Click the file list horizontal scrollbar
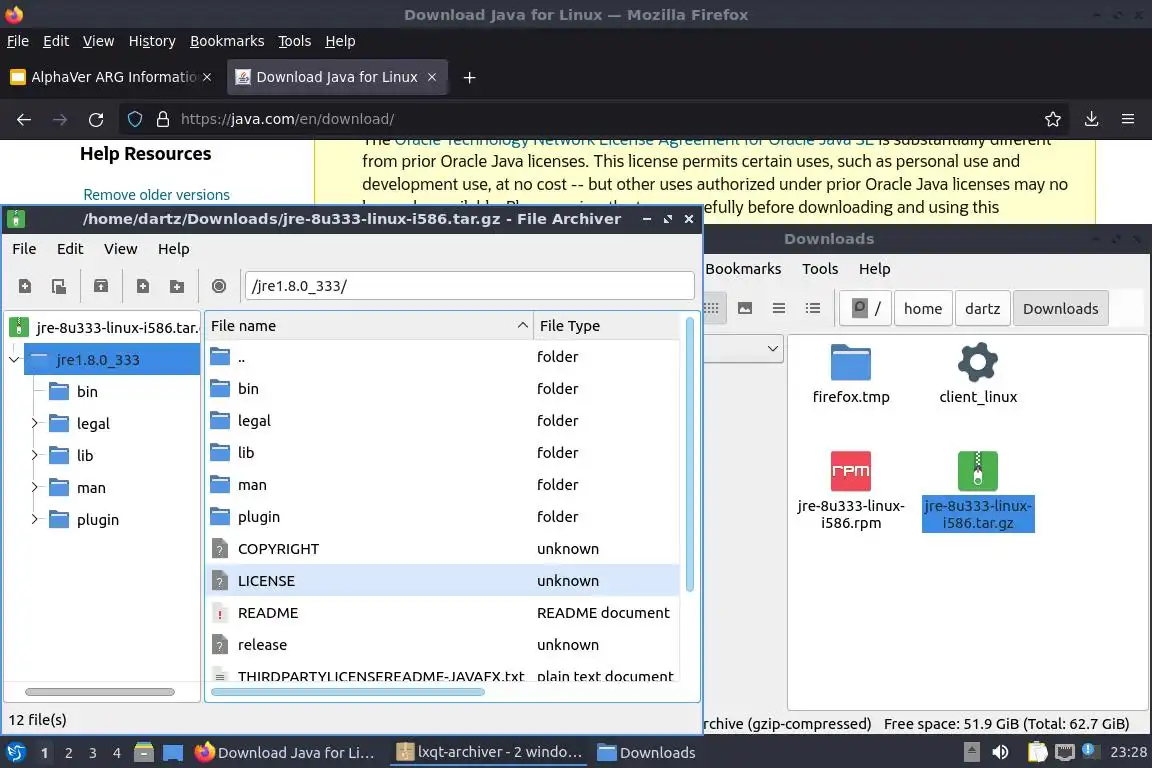1152x768 pixels. coord(348,692)
